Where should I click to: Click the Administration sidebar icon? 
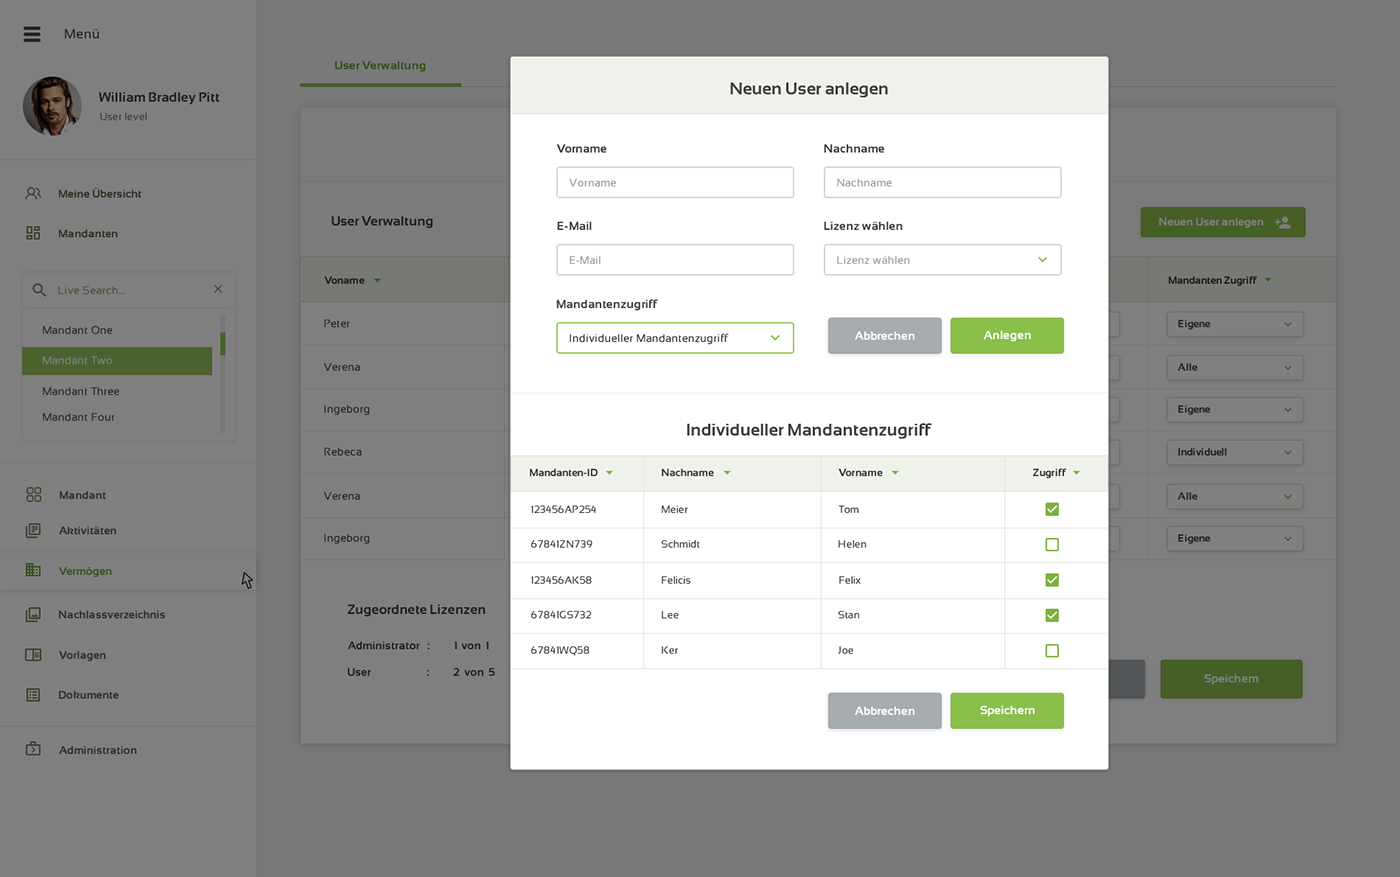click(33, 749)
